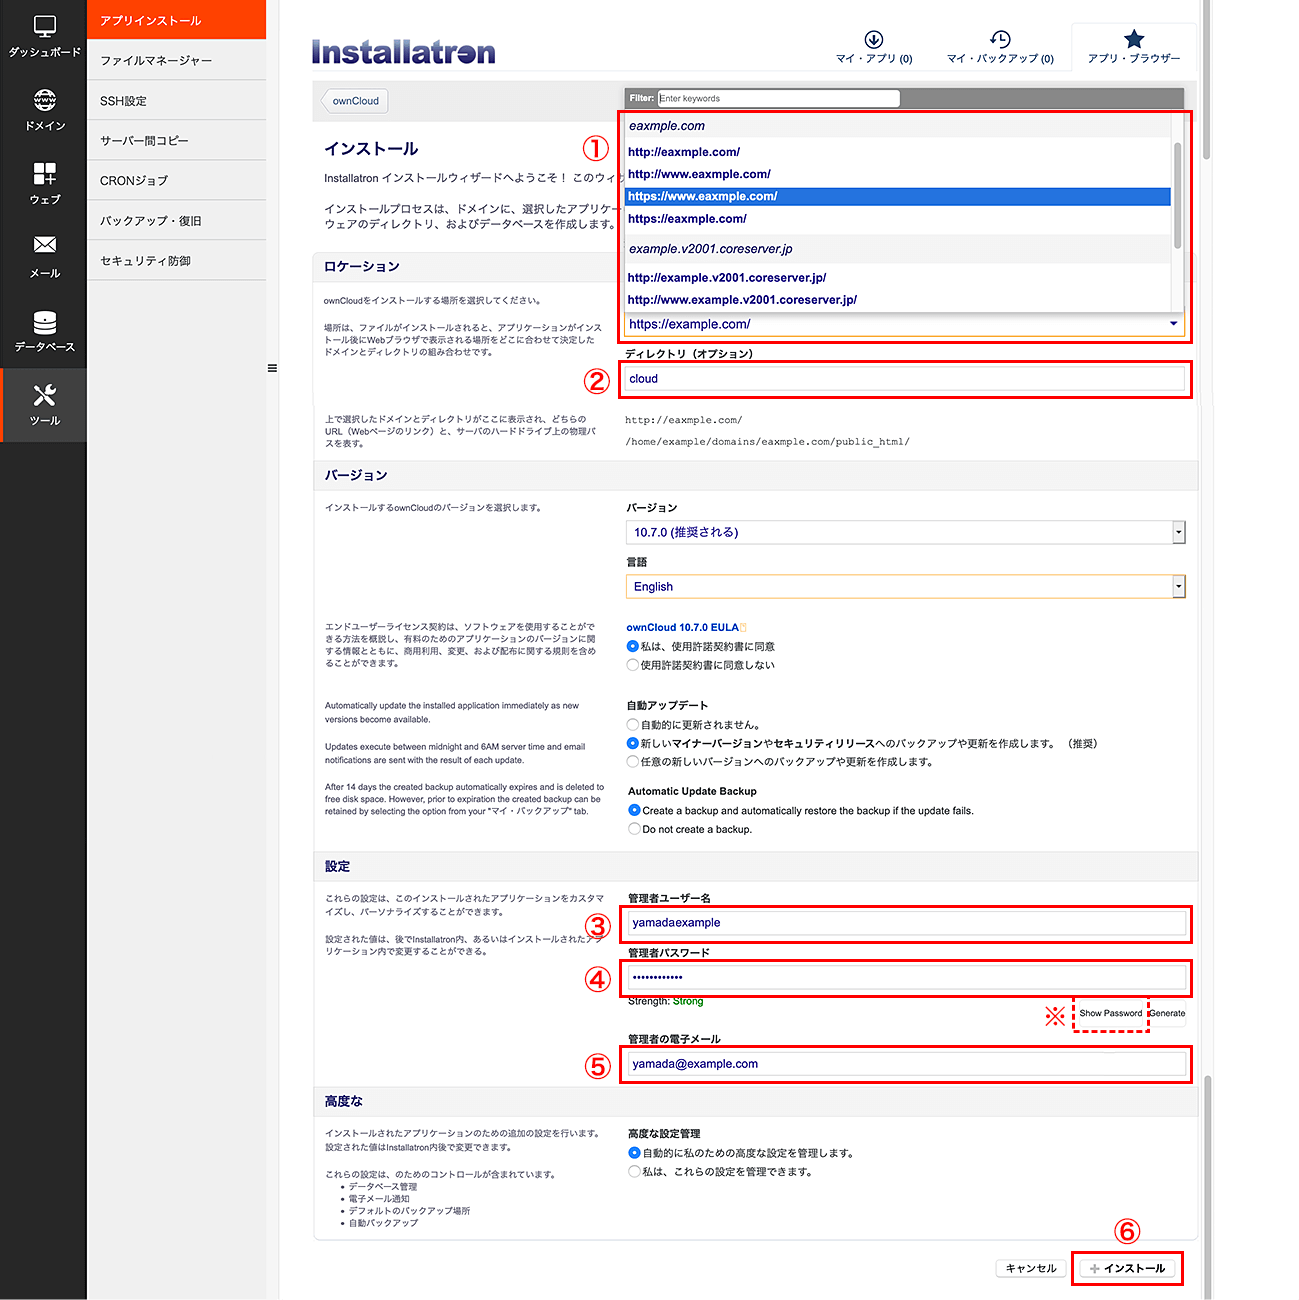Select https://www.eaxmple.com/ highlighted option
This screenshot has height=1300, width=1299.
tap(897, 196)
